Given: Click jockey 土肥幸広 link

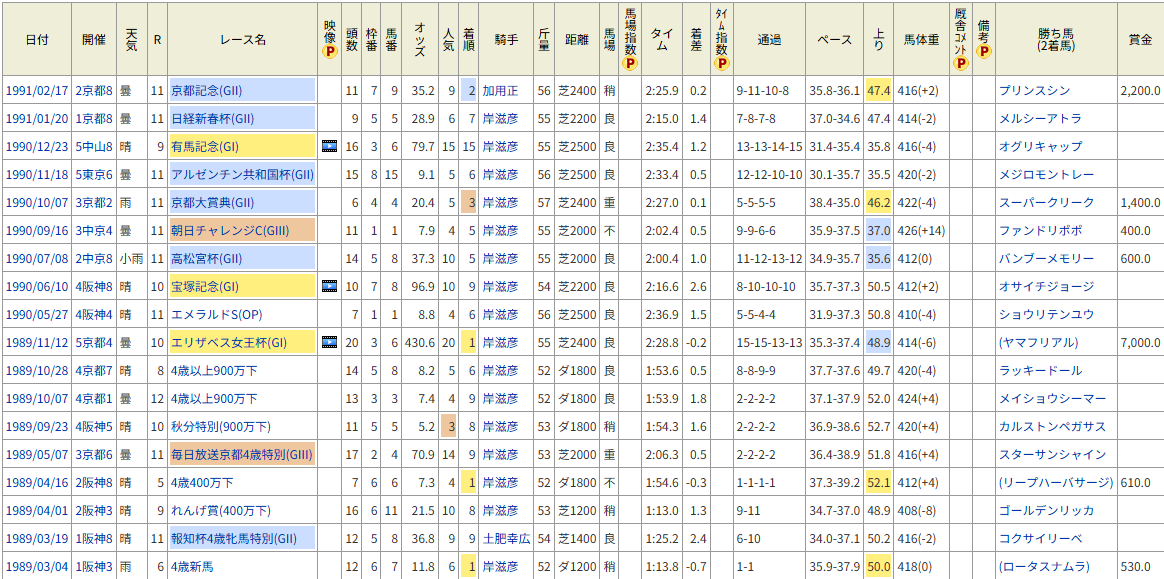Looking at the screenshot, I should pyautogui.click(x=506, y=539).
